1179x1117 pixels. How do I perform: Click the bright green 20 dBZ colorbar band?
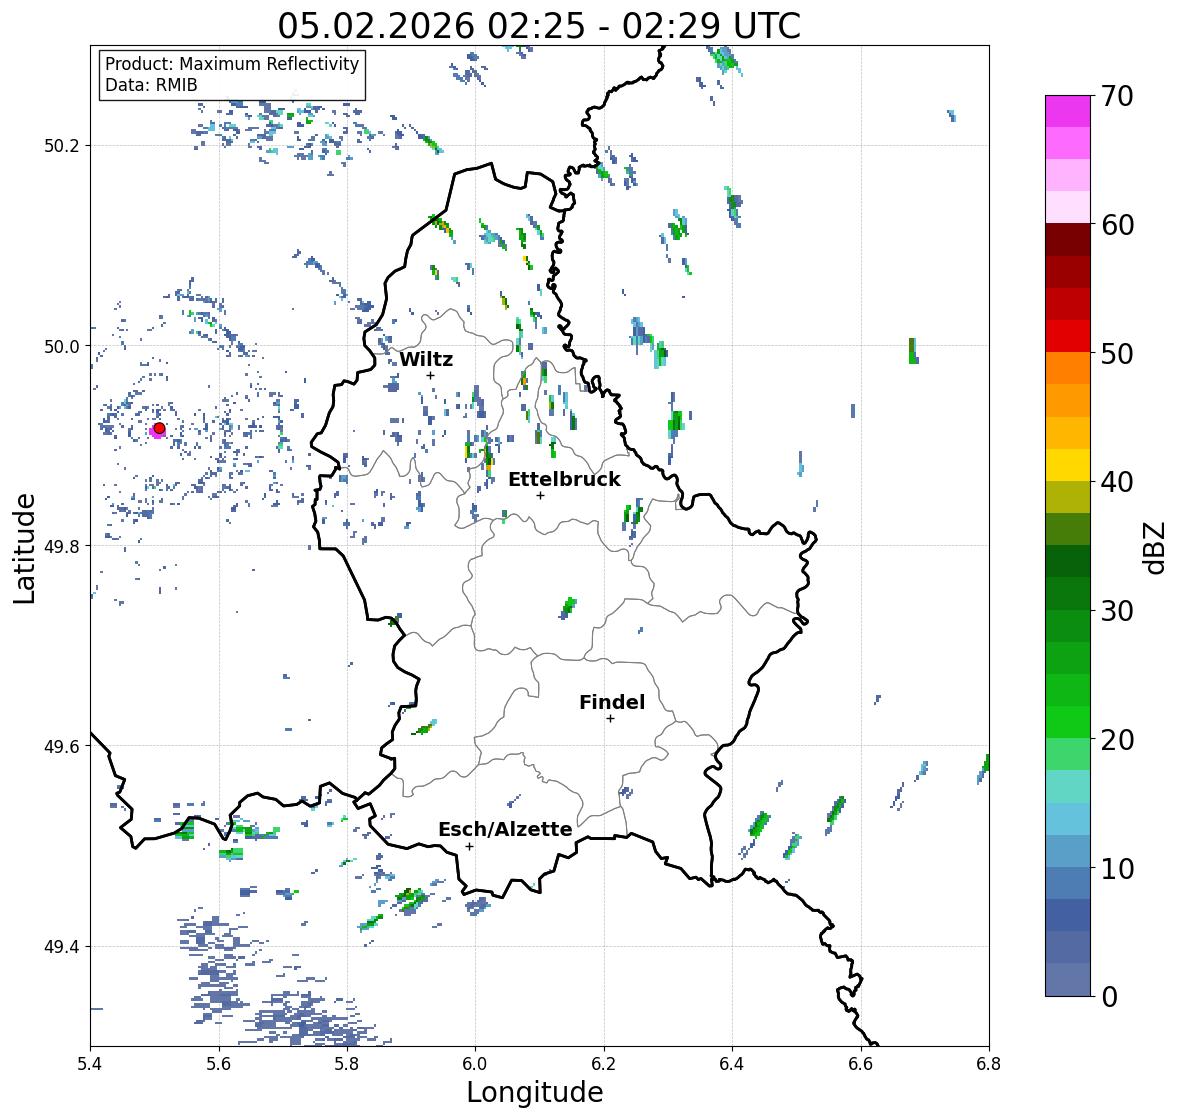[1068, 722]
